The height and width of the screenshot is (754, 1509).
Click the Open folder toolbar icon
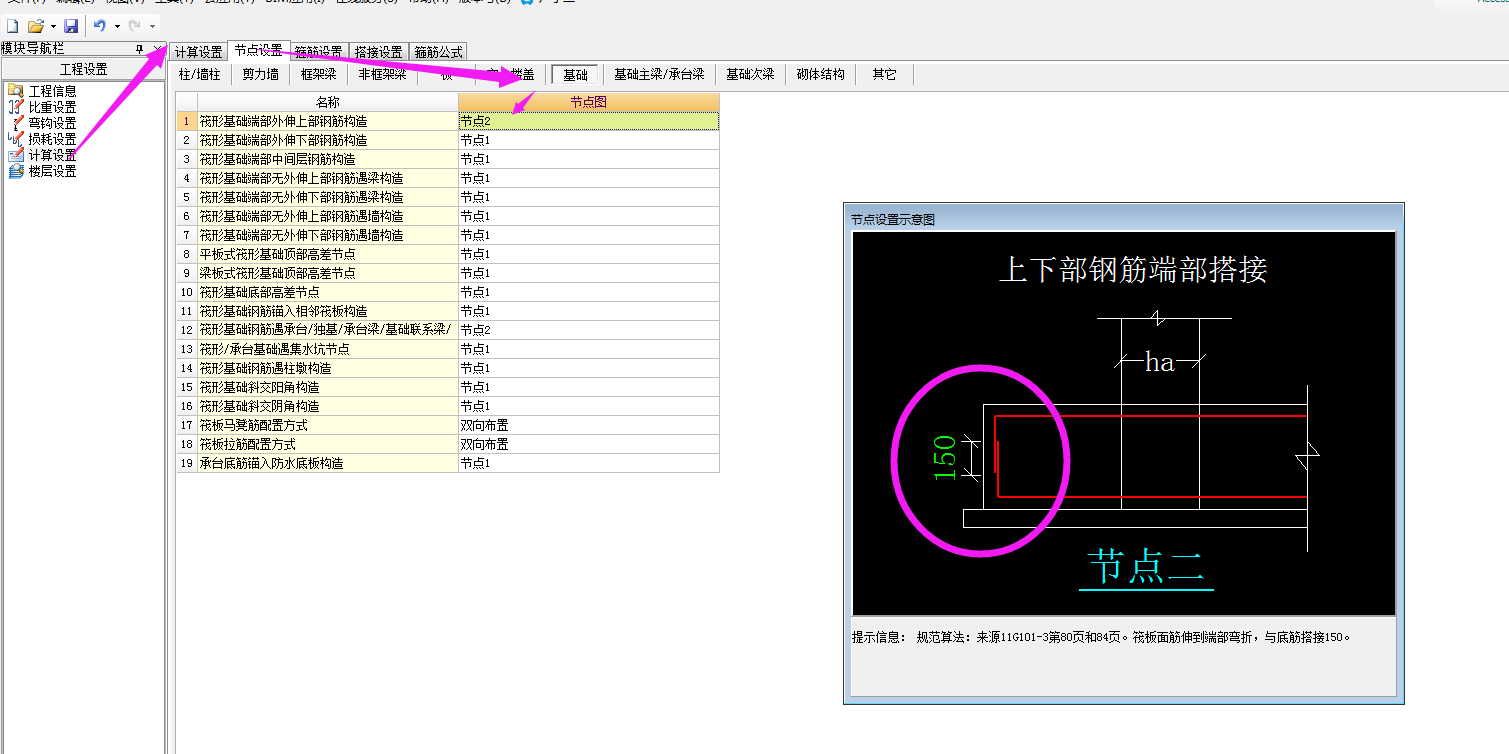(x=36, y=26)
